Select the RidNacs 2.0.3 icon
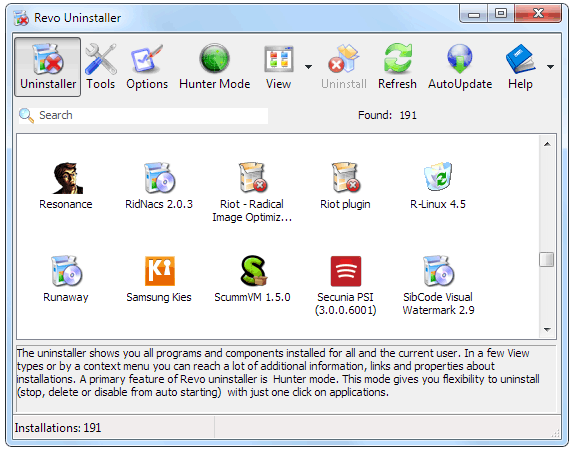The image size is (575, 450). click(159, 178)
